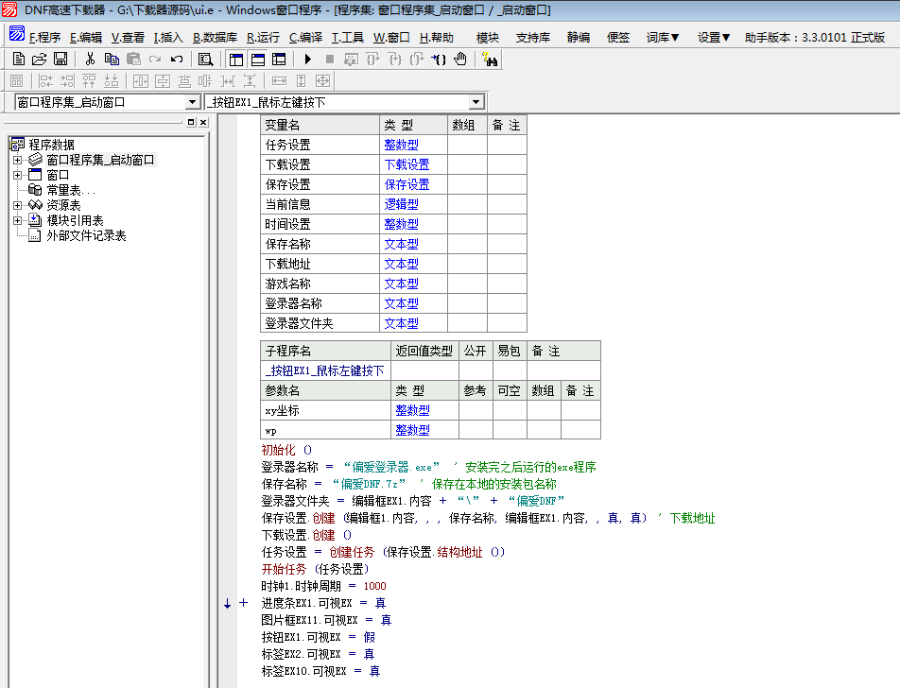Click the make same height icon
The image size is (900, 688).
pyautogui.click(x=301, y=81)
